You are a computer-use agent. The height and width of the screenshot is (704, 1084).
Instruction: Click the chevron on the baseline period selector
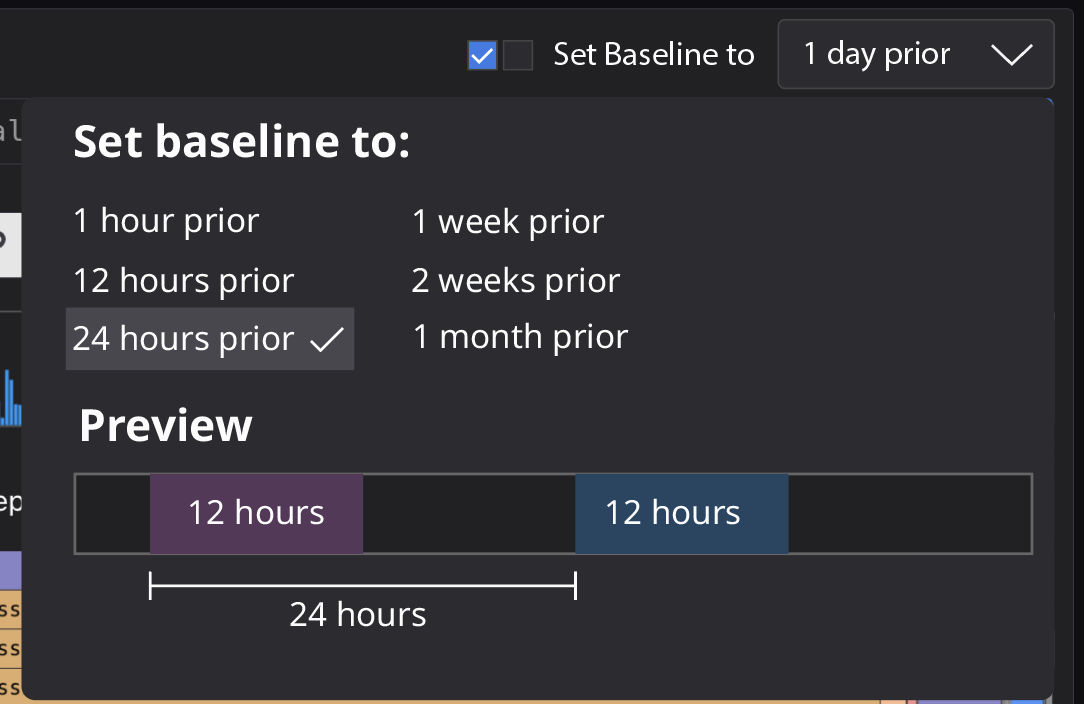click(x=1013, y=55)
